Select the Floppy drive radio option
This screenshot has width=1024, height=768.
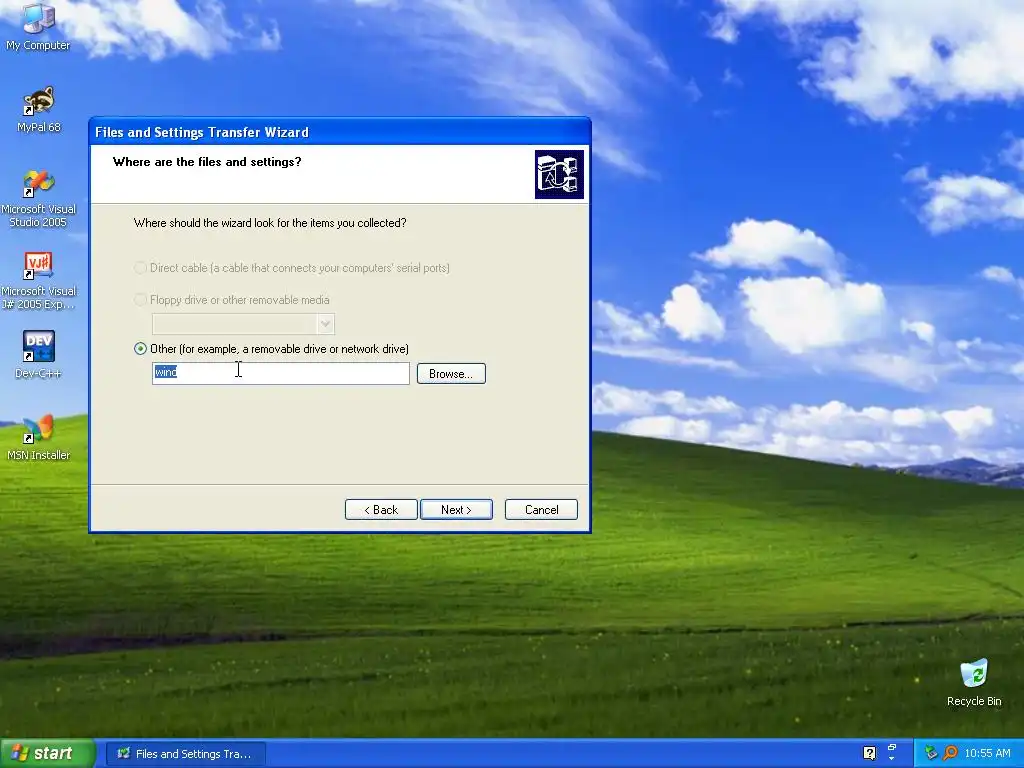point(140,300)
